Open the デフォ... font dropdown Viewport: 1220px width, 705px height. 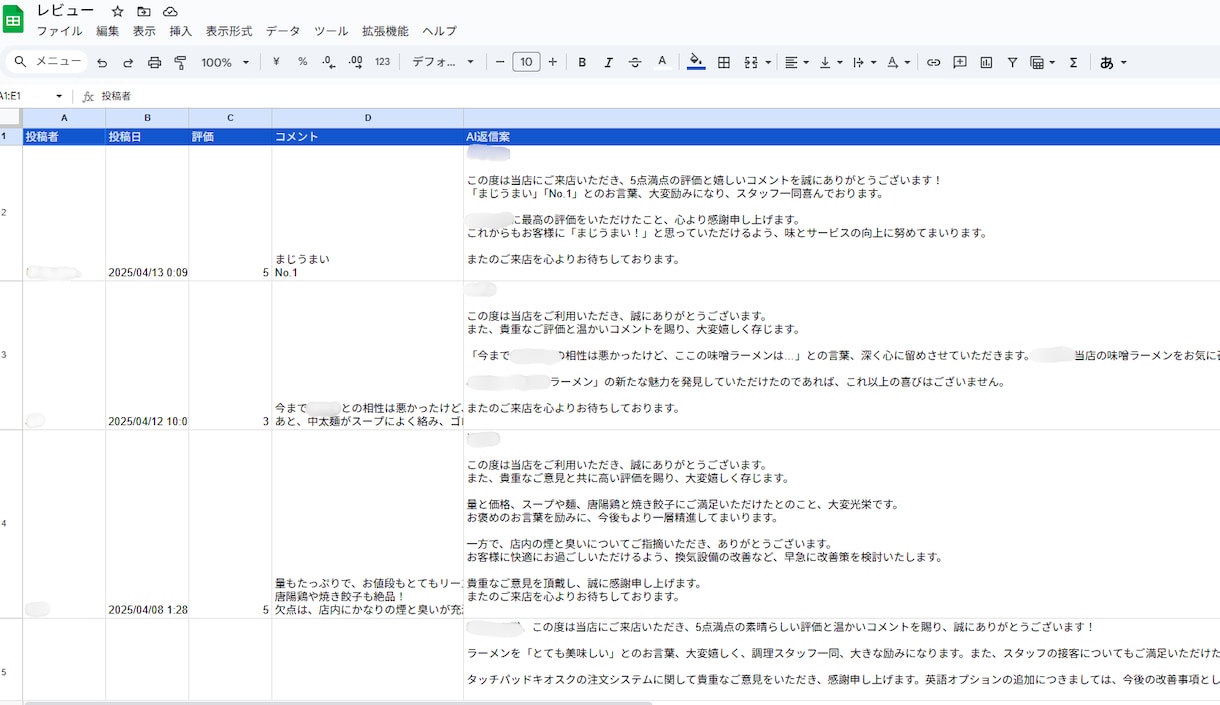tap(443, 62)
